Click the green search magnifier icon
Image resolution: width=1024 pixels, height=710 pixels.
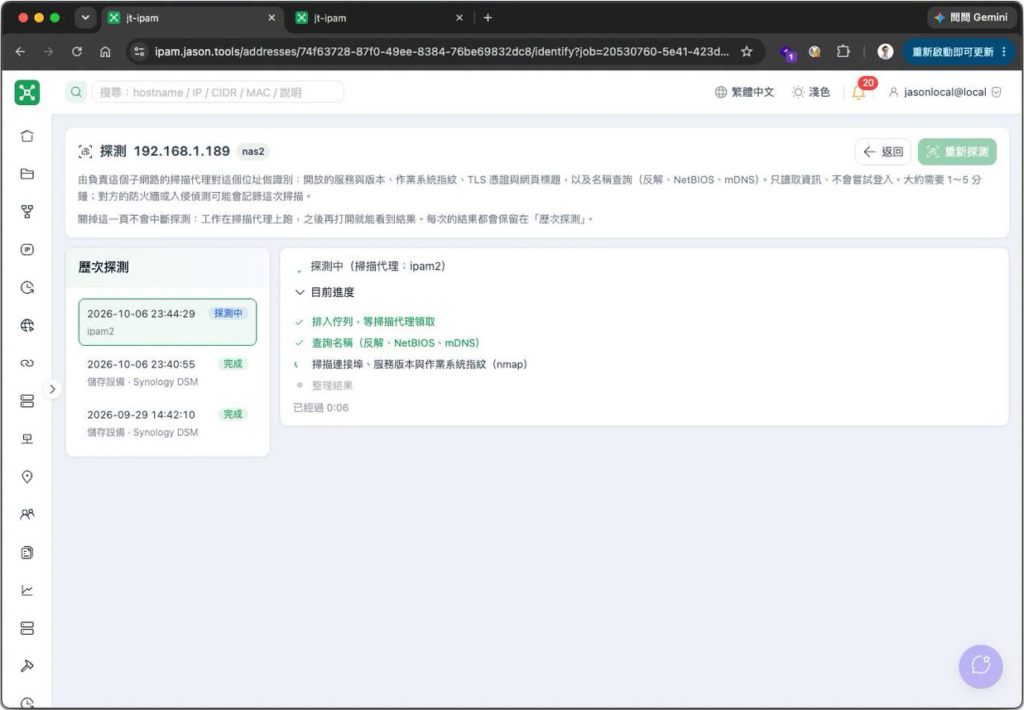tap(76, 92)
